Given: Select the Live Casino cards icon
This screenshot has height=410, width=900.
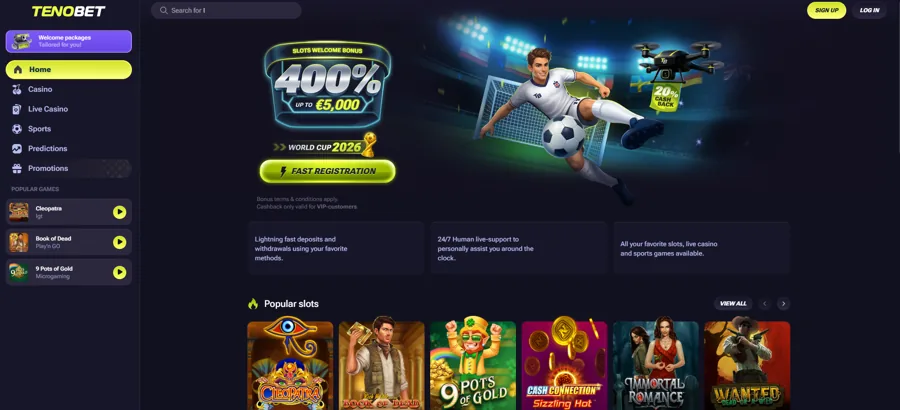Looking at the screenshot, I should pos(17,109).
